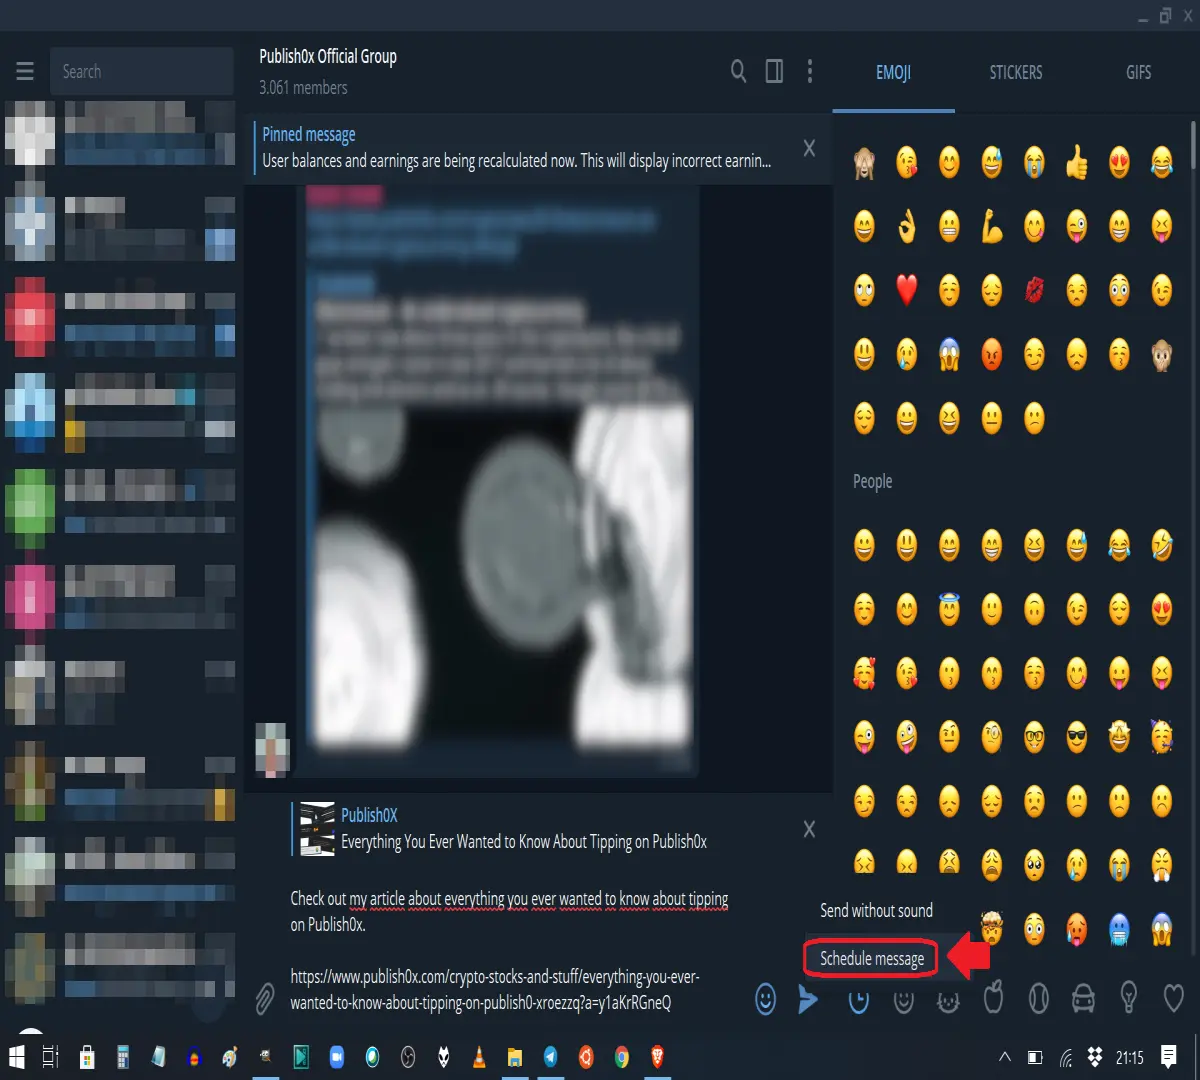1200x1080 pixels.
Task: Jump to animals emoji category (cat icon)
Action: coord(948,1000)
